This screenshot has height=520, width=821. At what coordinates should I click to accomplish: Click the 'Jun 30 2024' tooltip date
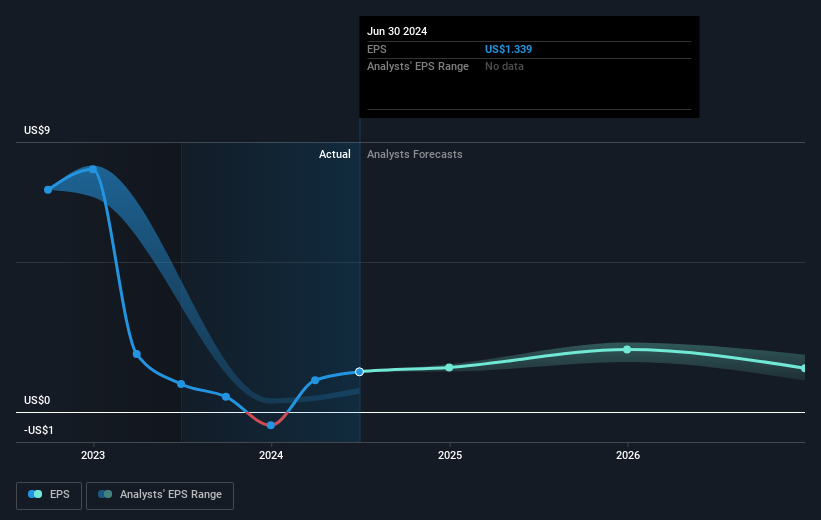397,31
